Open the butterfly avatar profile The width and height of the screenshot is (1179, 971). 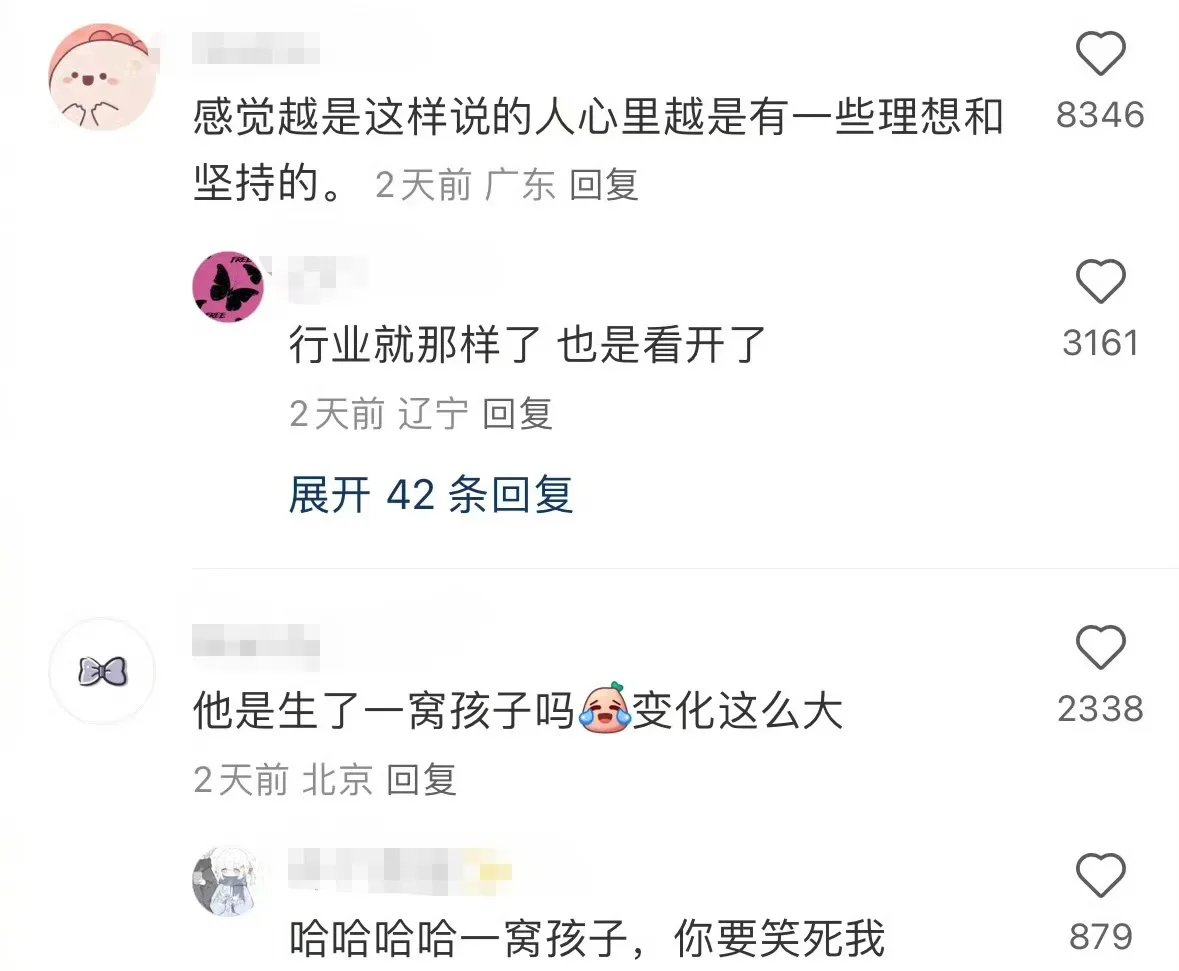[229, 287]
